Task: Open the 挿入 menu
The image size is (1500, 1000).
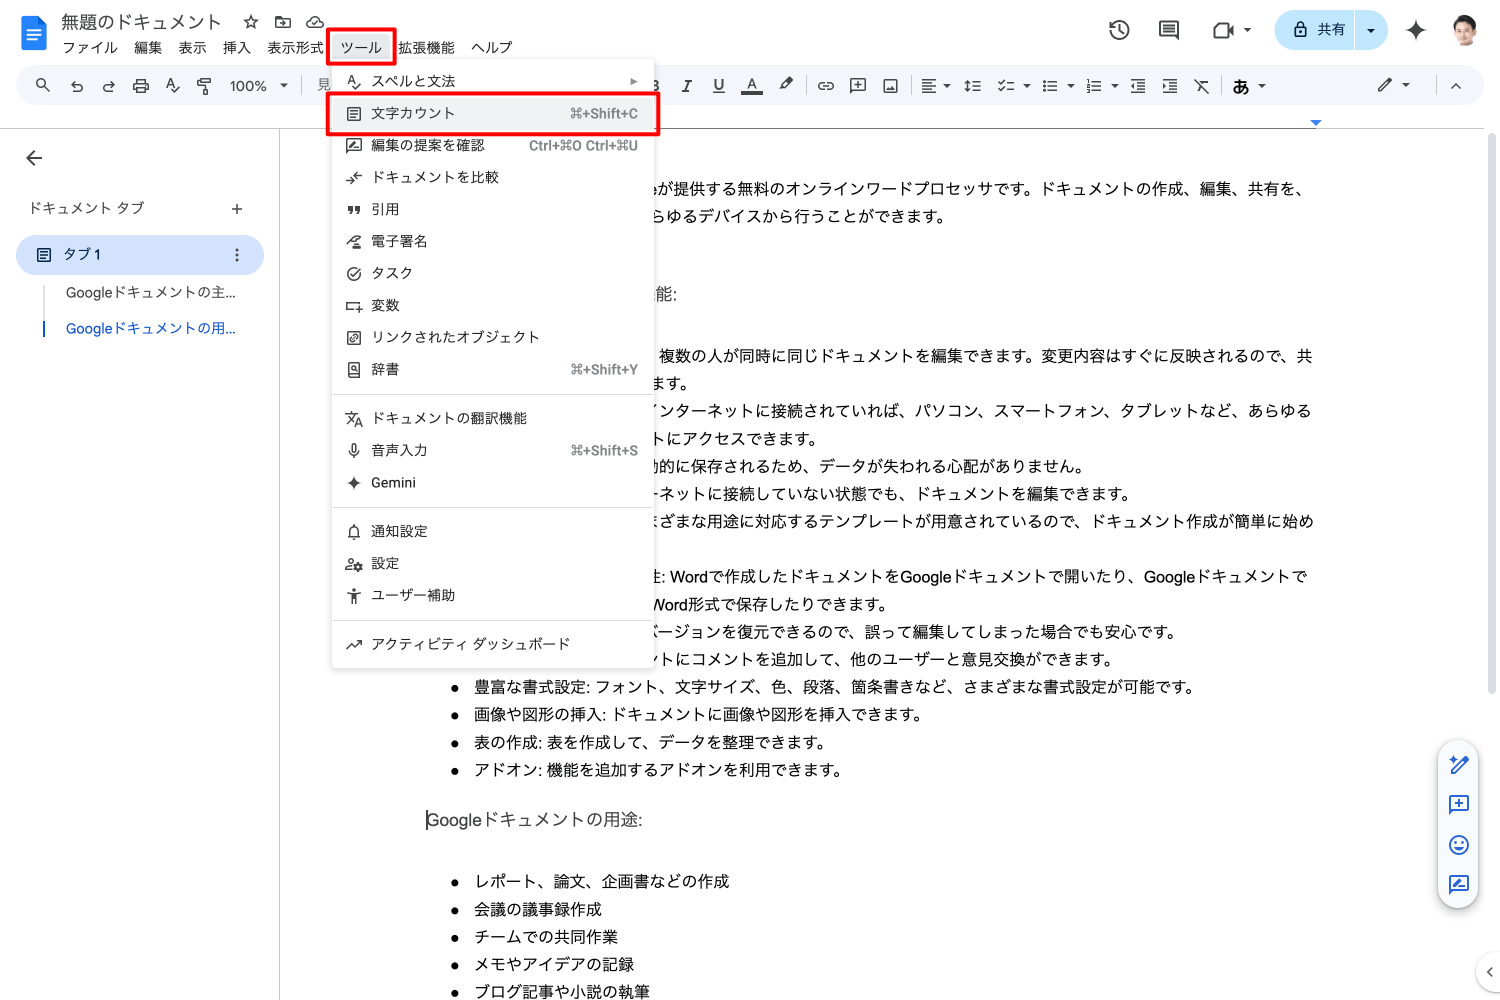Action: [x=237, y=47]
